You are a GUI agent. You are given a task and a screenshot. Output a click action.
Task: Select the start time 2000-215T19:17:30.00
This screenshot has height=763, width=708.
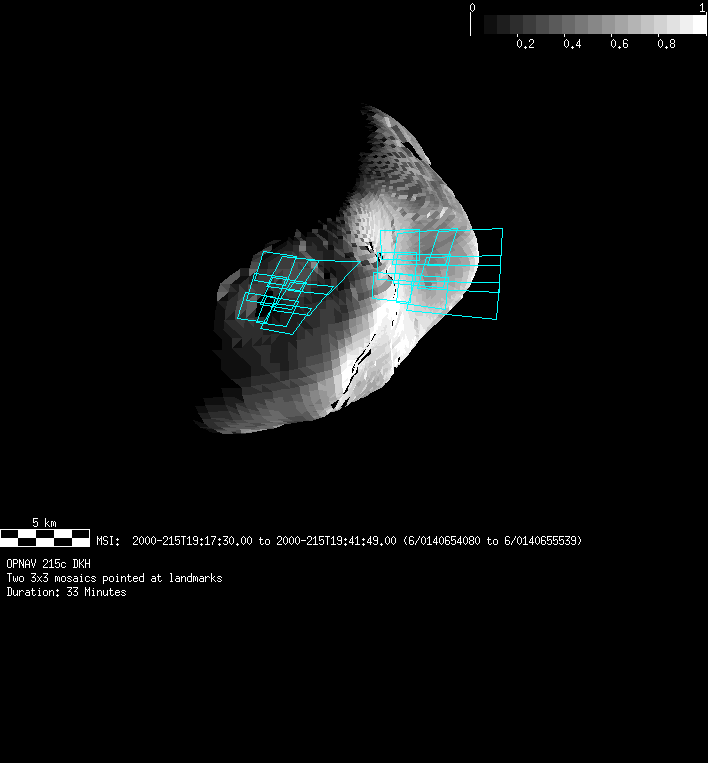tap(192, 541)
